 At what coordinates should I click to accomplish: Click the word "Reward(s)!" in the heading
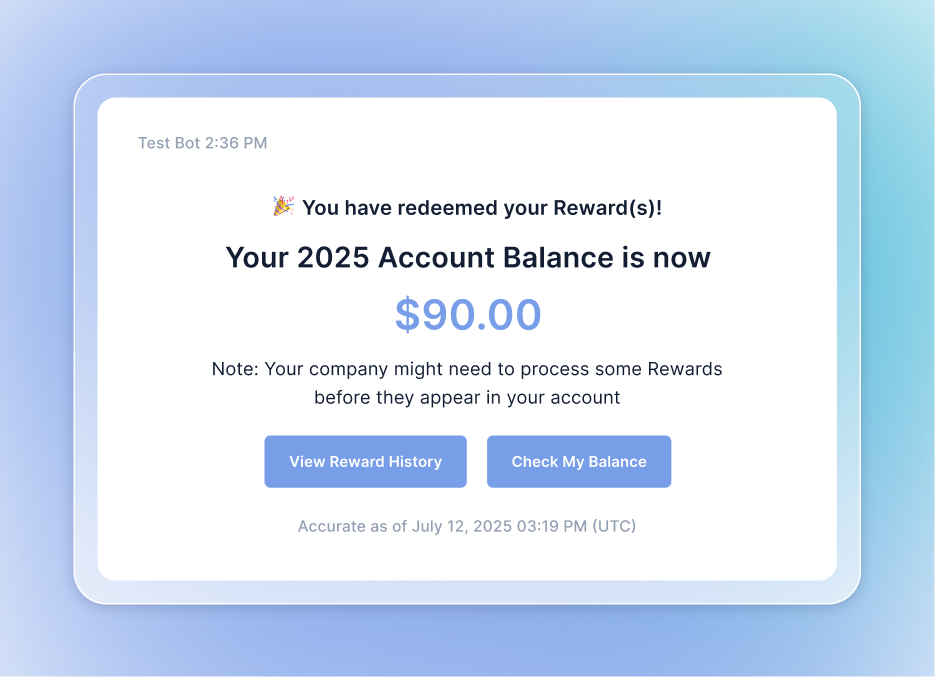pos(608,208)
